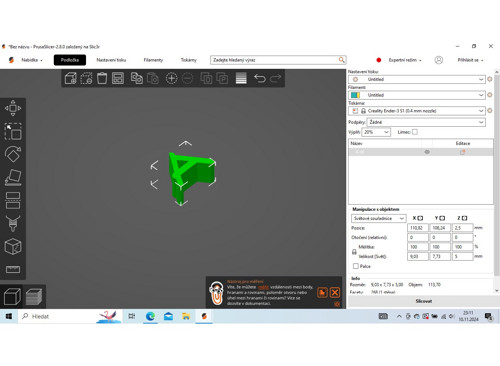Toggle the Palce checkbox
The height and width of the screenshot is (366, 500).
point(356,266)
